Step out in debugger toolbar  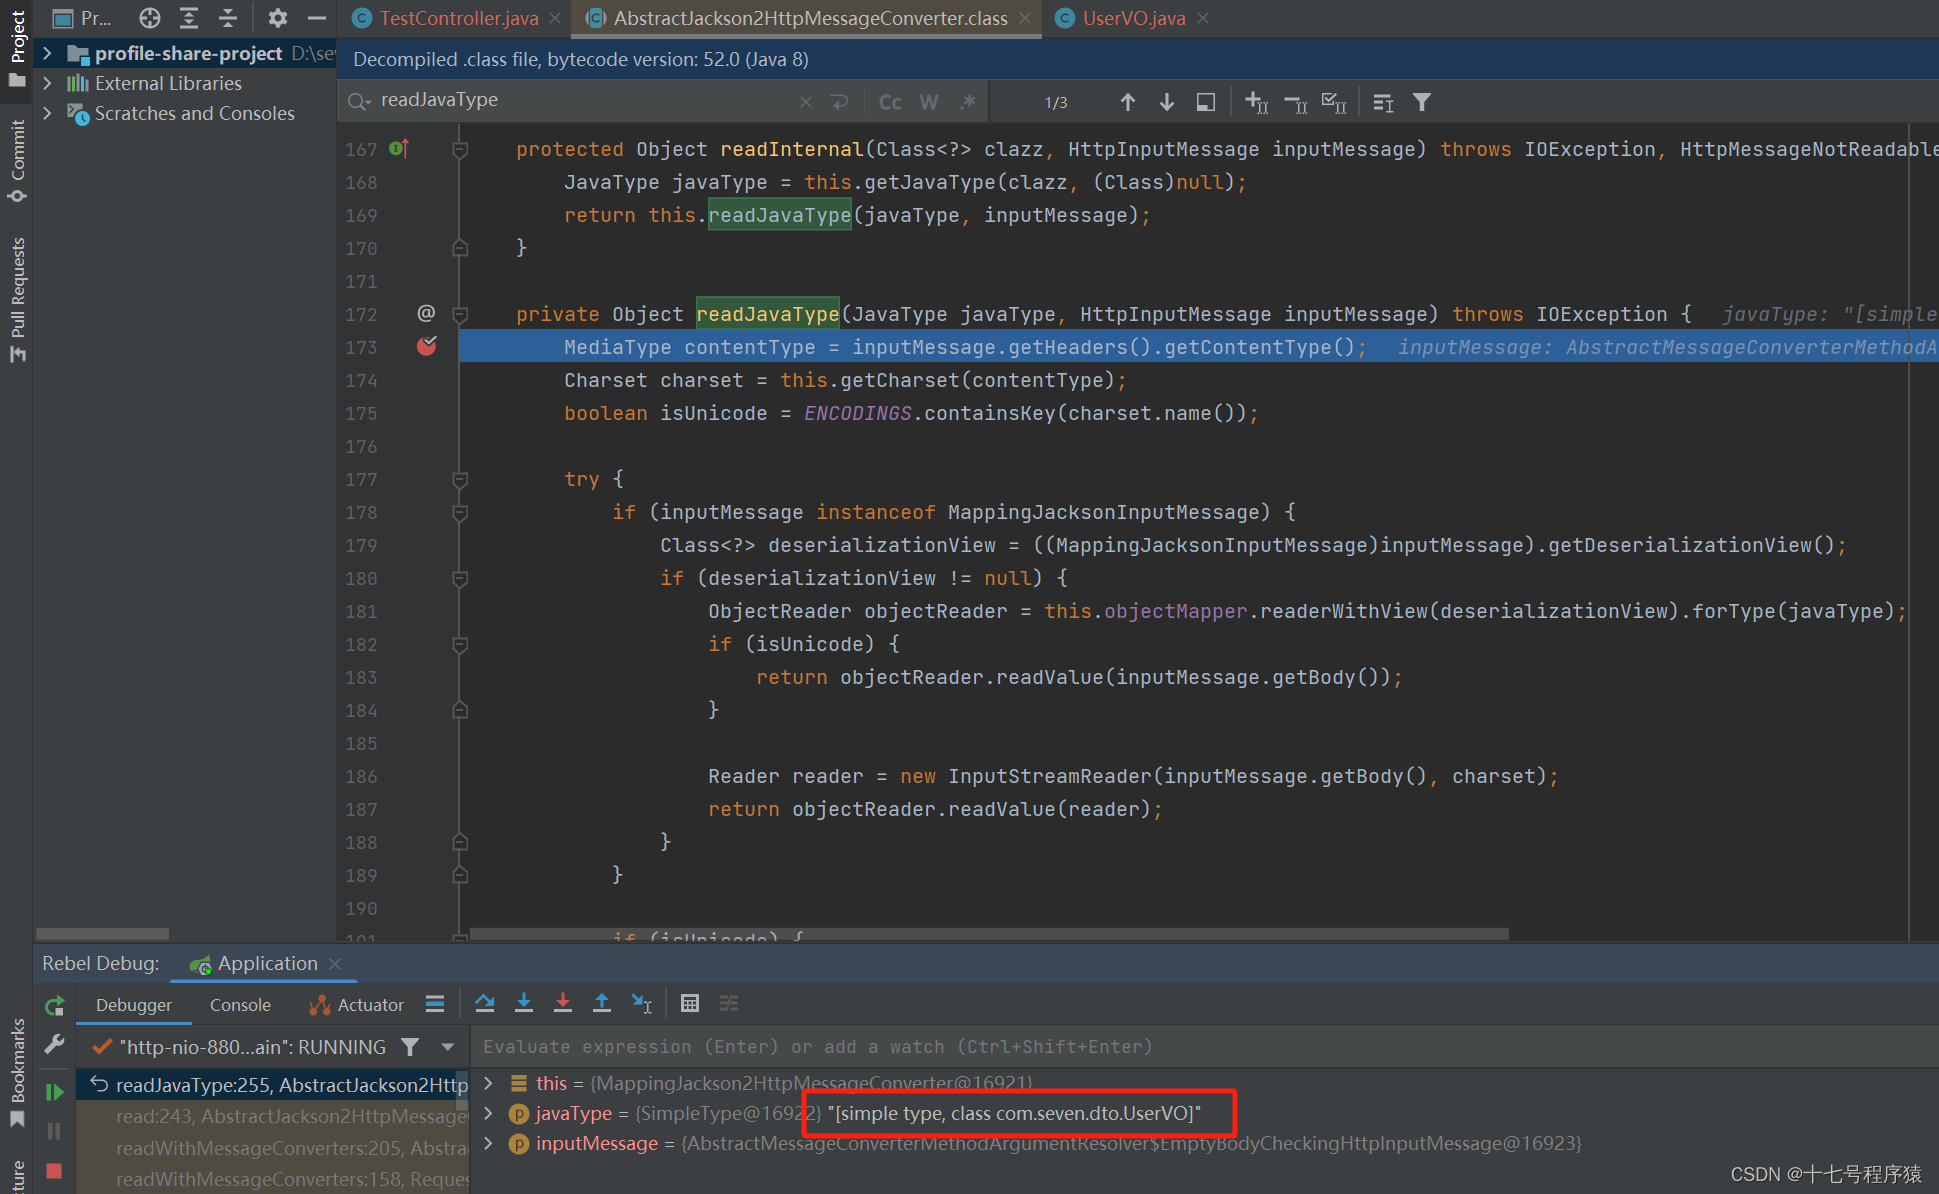click(602, 1003)
